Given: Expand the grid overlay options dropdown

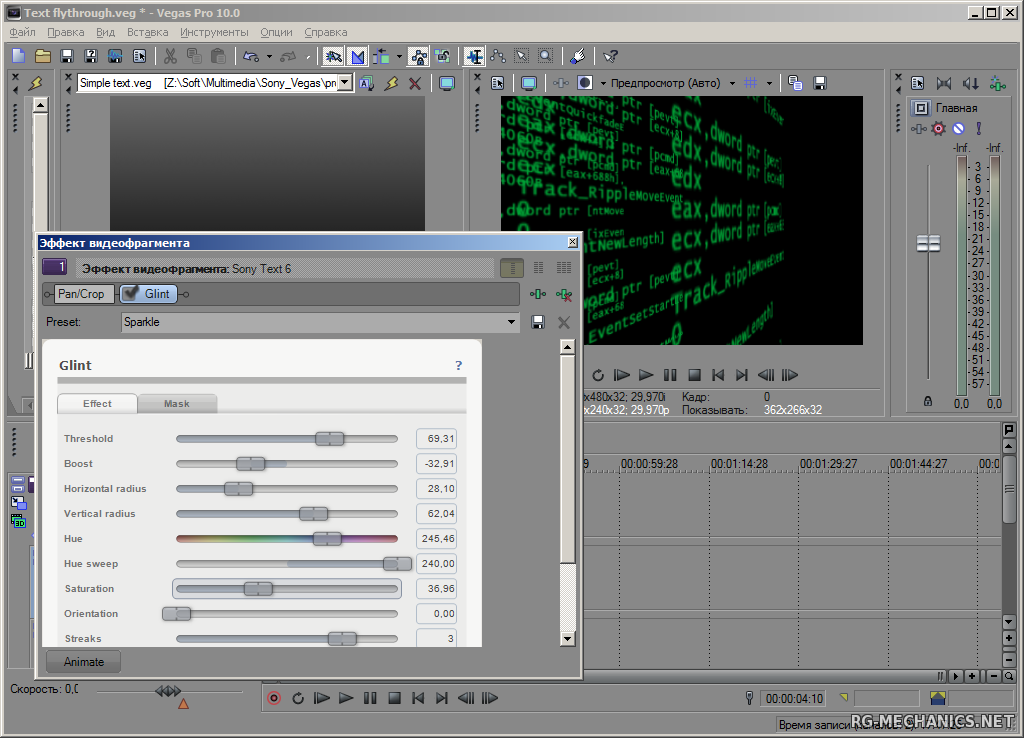Looking at the screenshot, I should coord(769,83).
